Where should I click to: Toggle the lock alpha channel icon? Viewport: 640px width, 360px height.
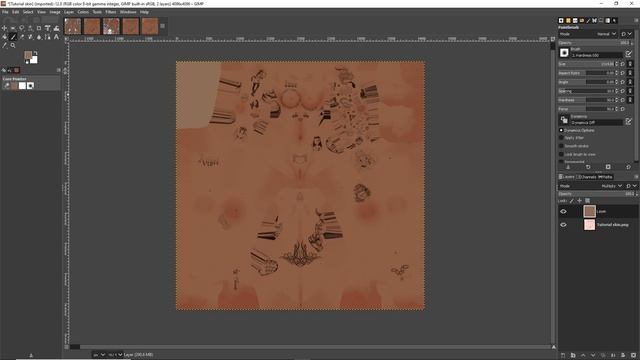coord(588,201)
